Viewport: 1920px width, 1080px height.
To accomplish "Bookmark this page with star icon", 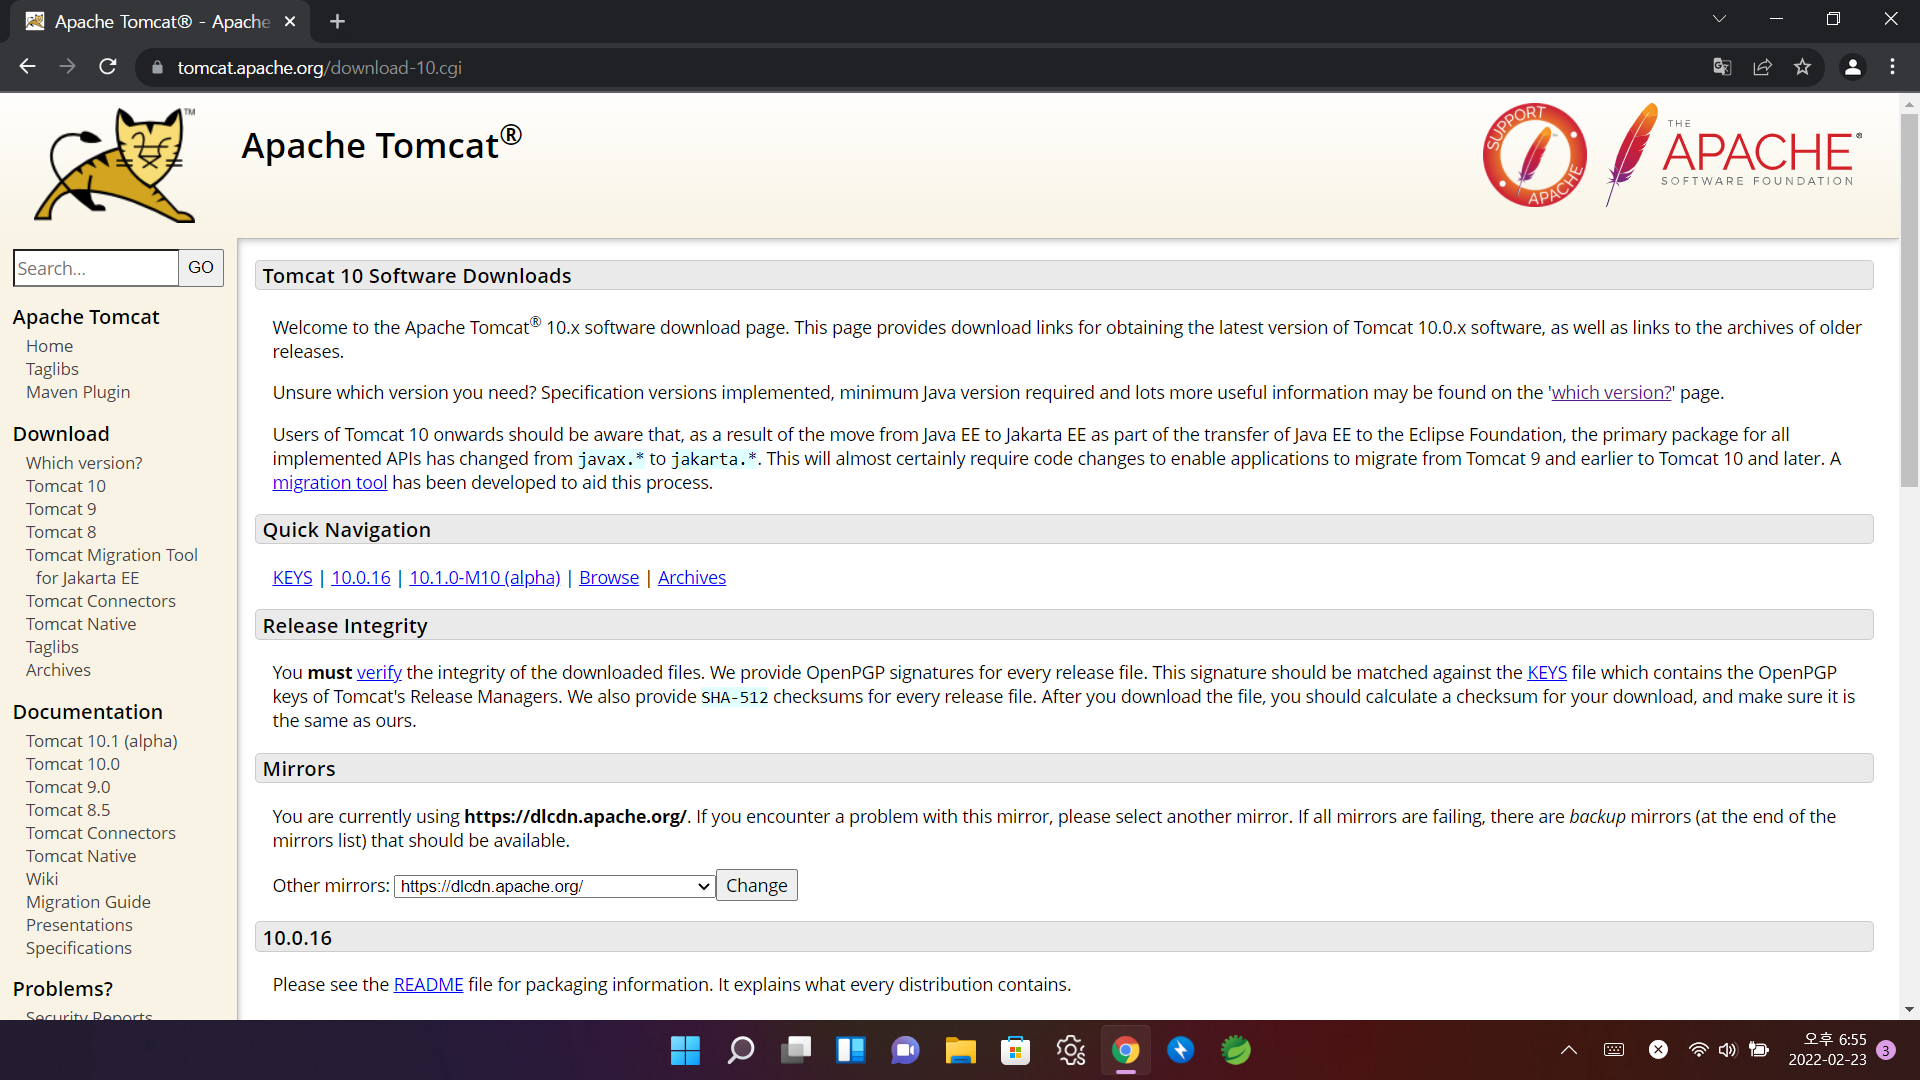I will point(1802,67).
